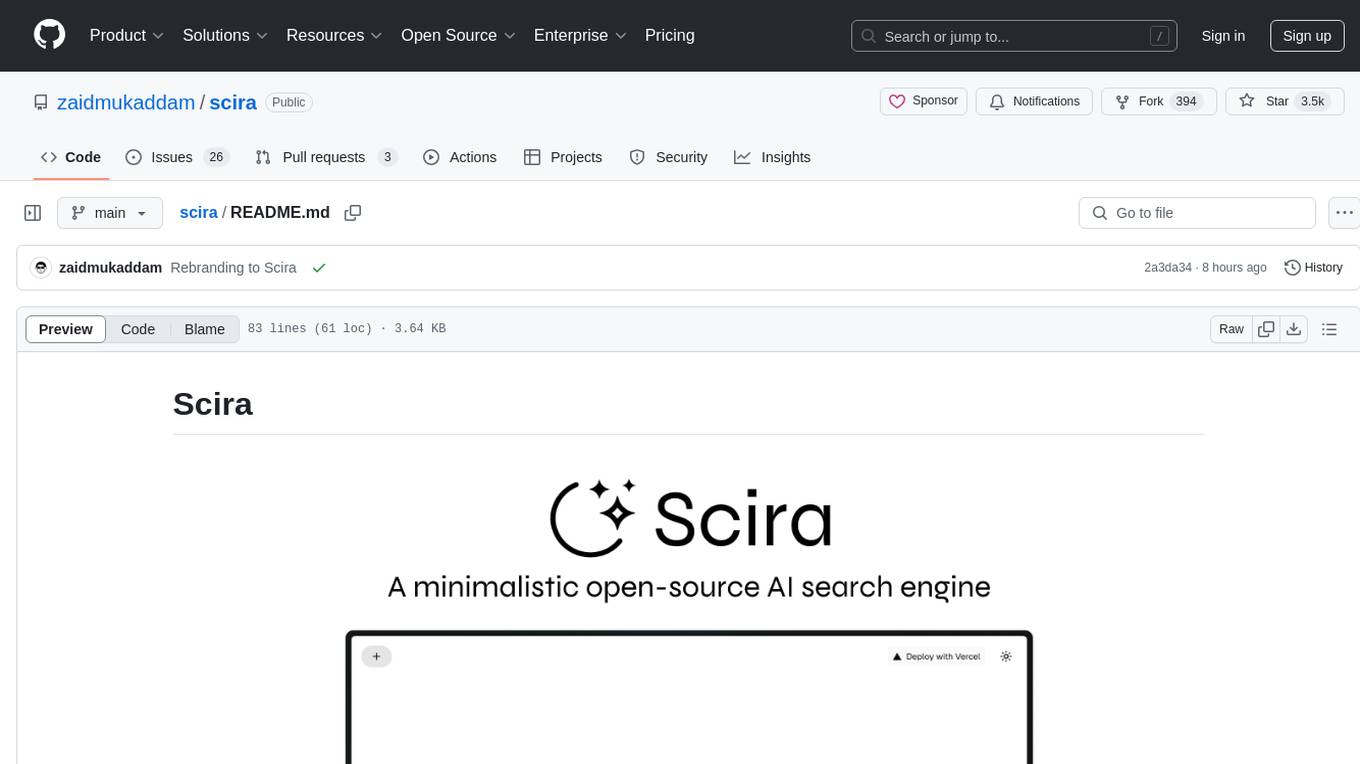Click the Sign in link

(x=1223, y=36)
